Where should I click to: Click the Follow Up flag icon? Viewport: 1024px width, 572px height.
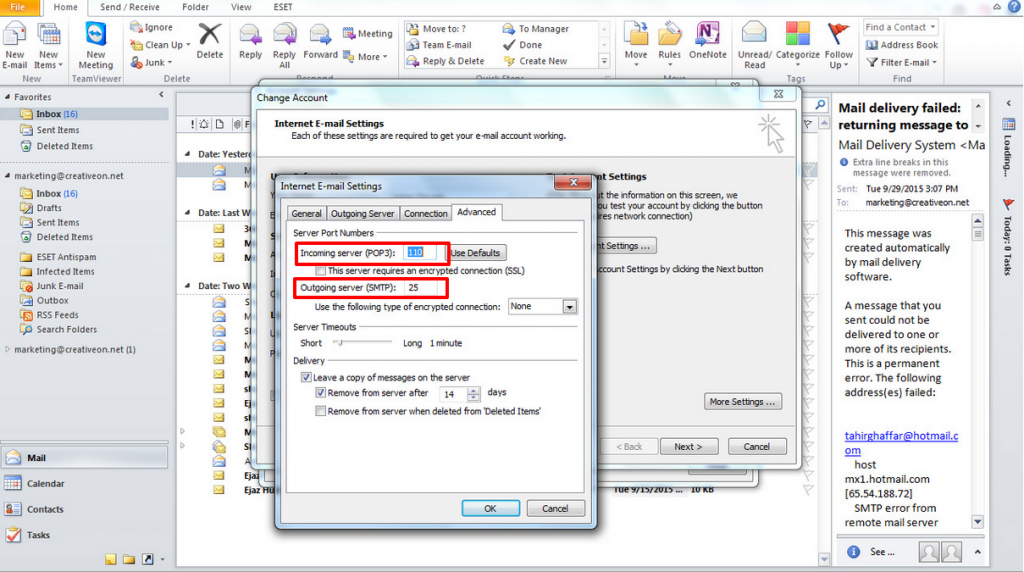839,46
